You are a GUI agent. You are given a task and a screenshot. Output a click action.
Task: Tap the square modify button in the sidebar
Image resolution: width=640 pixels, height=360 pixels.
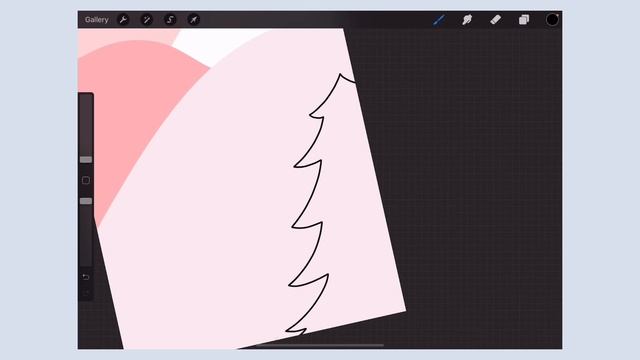[86, 180]
